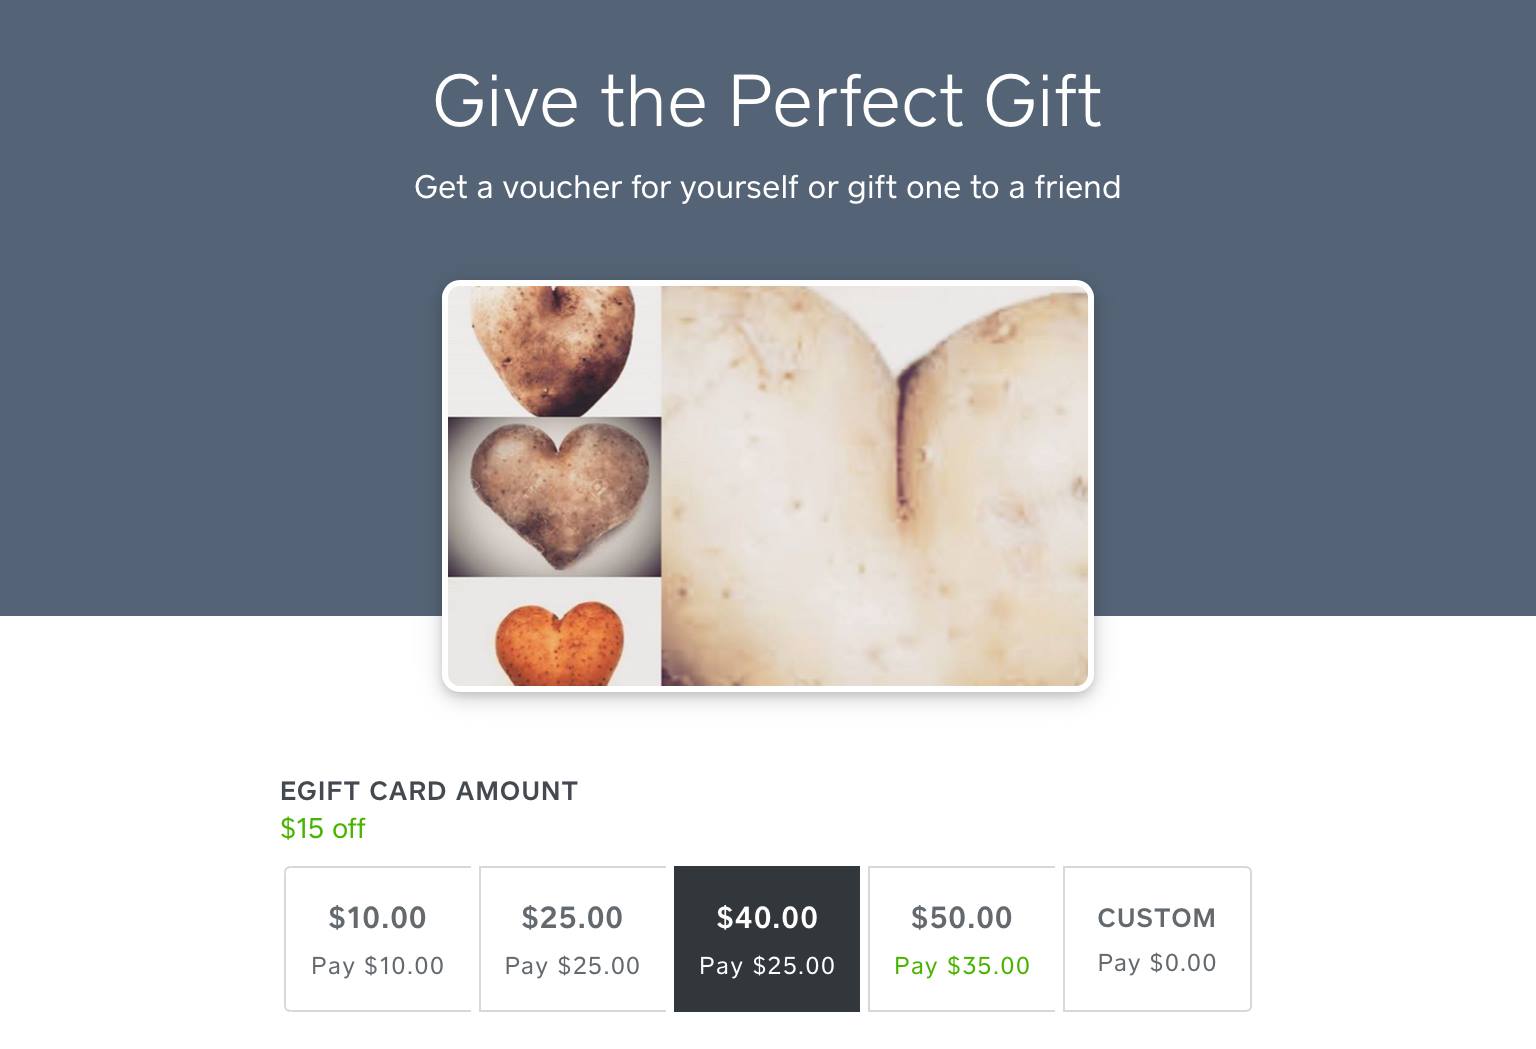Click the 'Pay $10.00' text

click(x=377, y=966)
